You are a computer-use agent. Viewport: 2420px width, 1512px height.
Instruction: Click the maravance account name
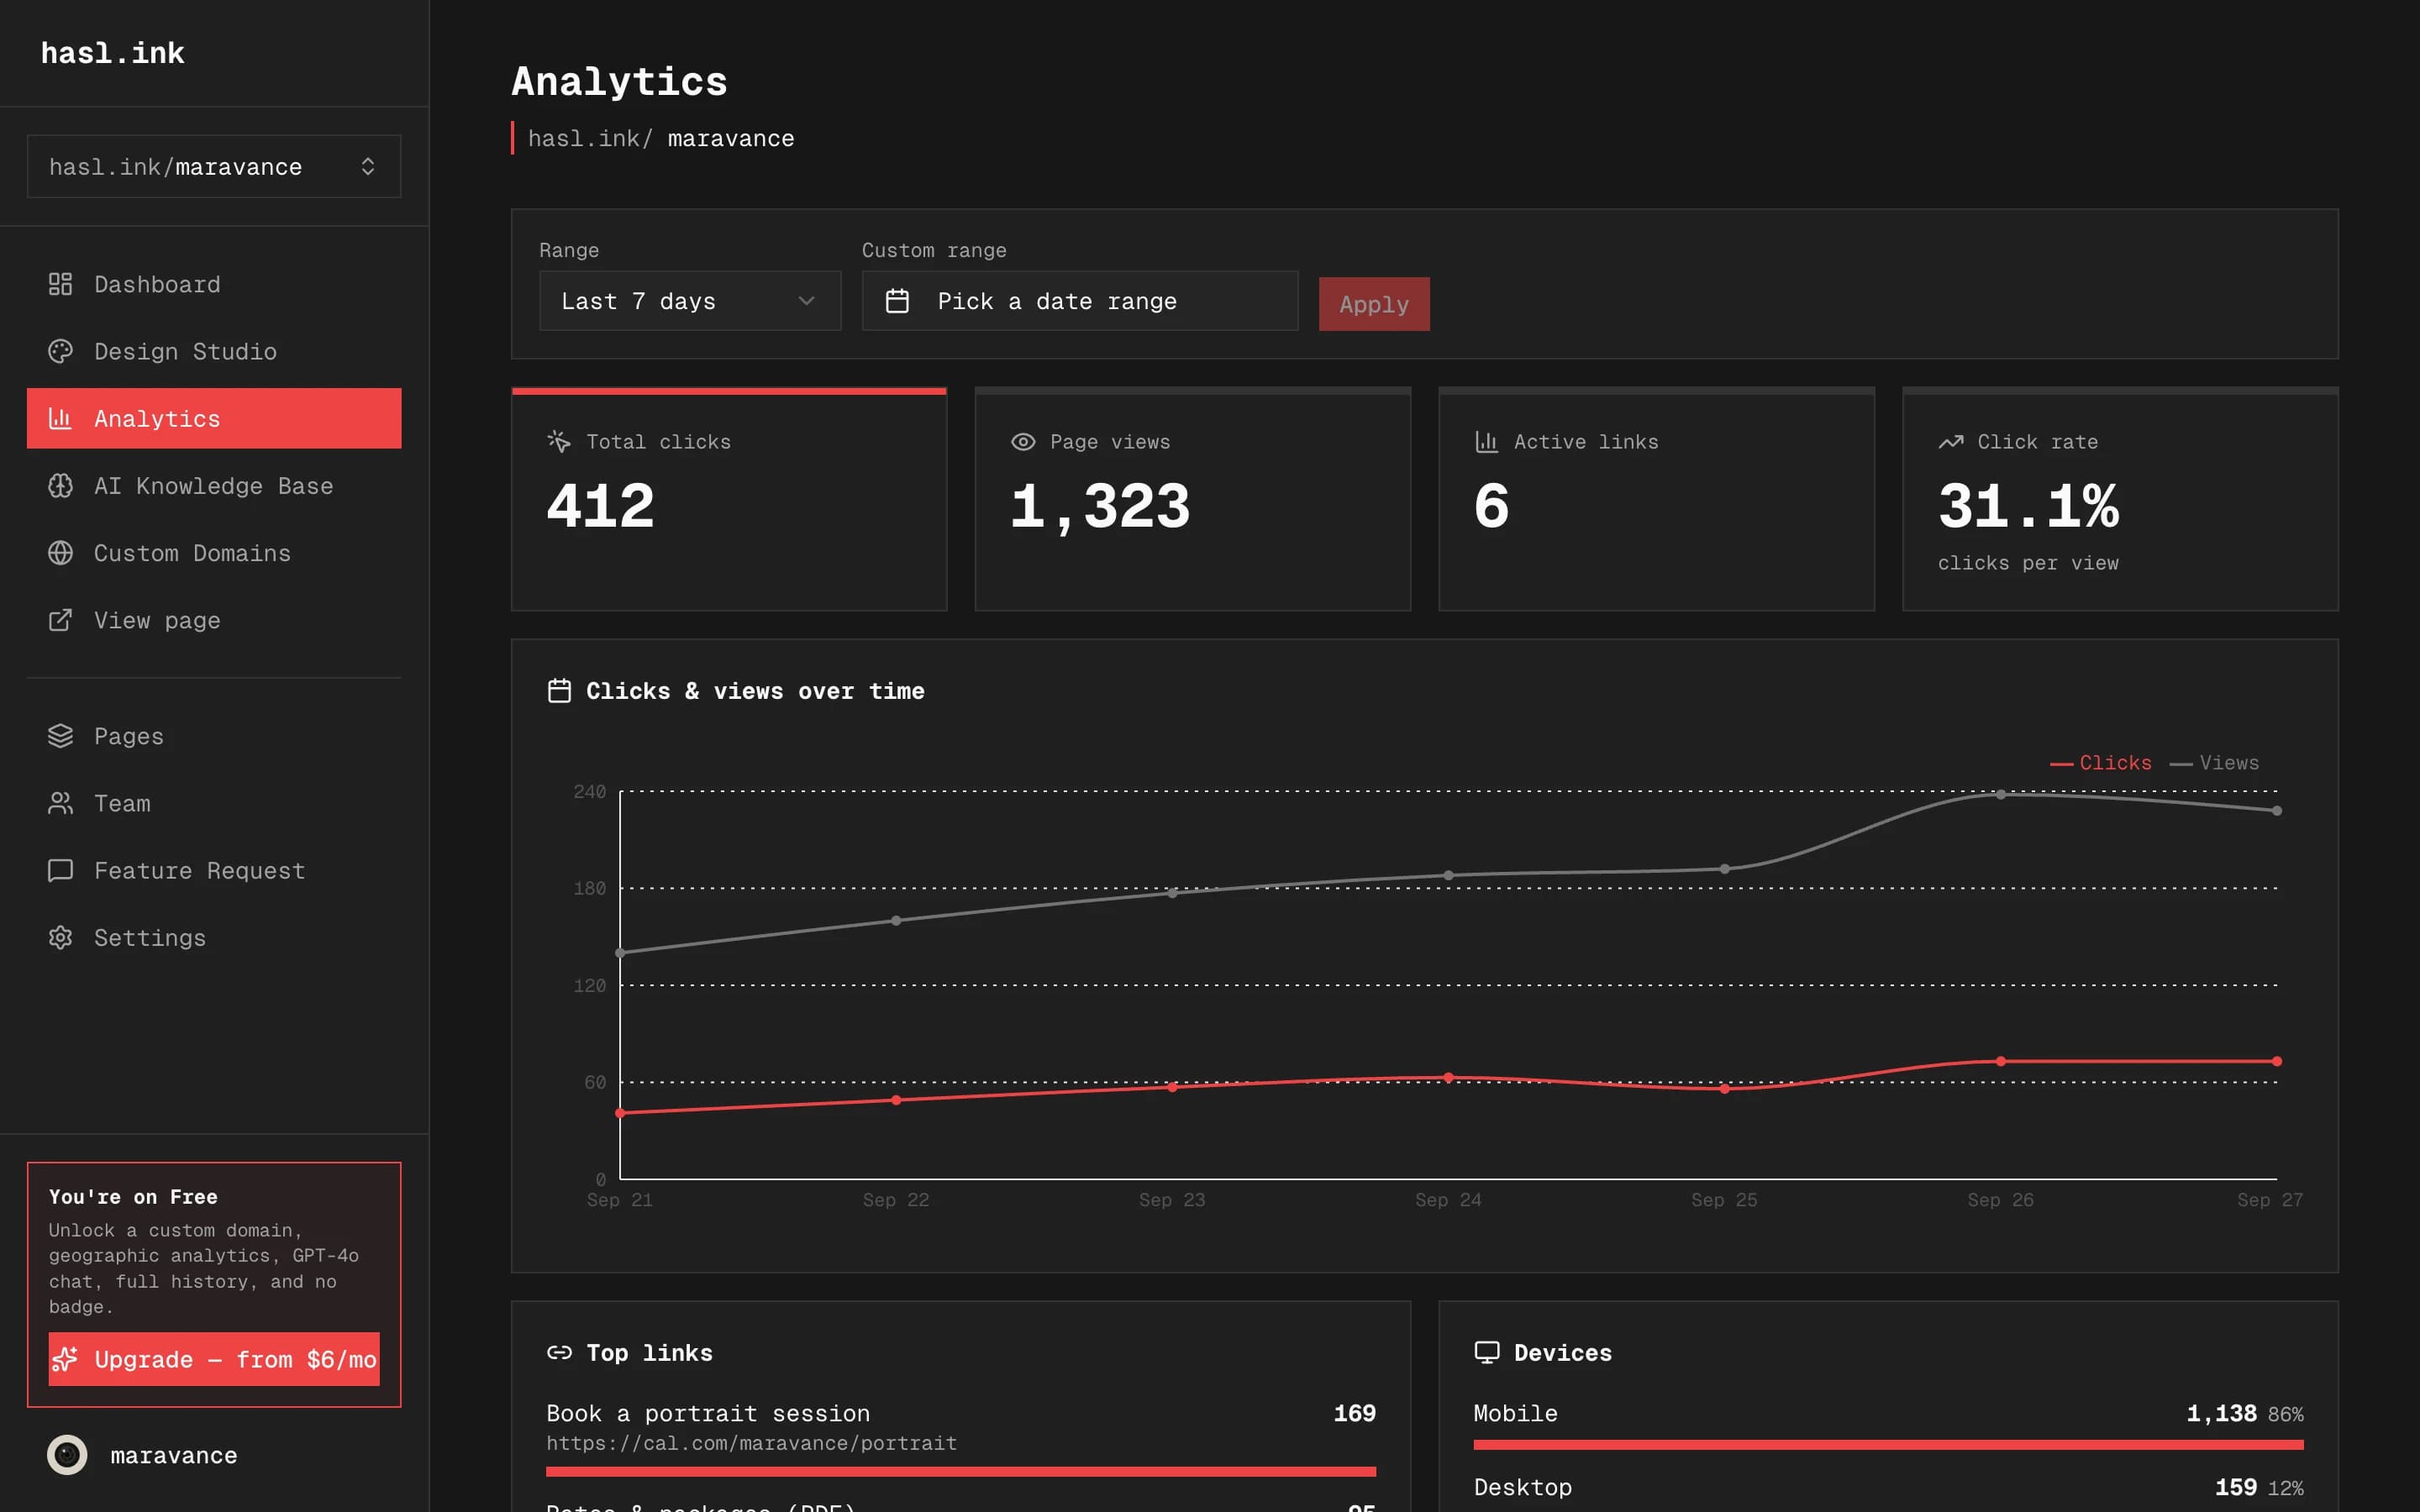(x=174, y=1455)
